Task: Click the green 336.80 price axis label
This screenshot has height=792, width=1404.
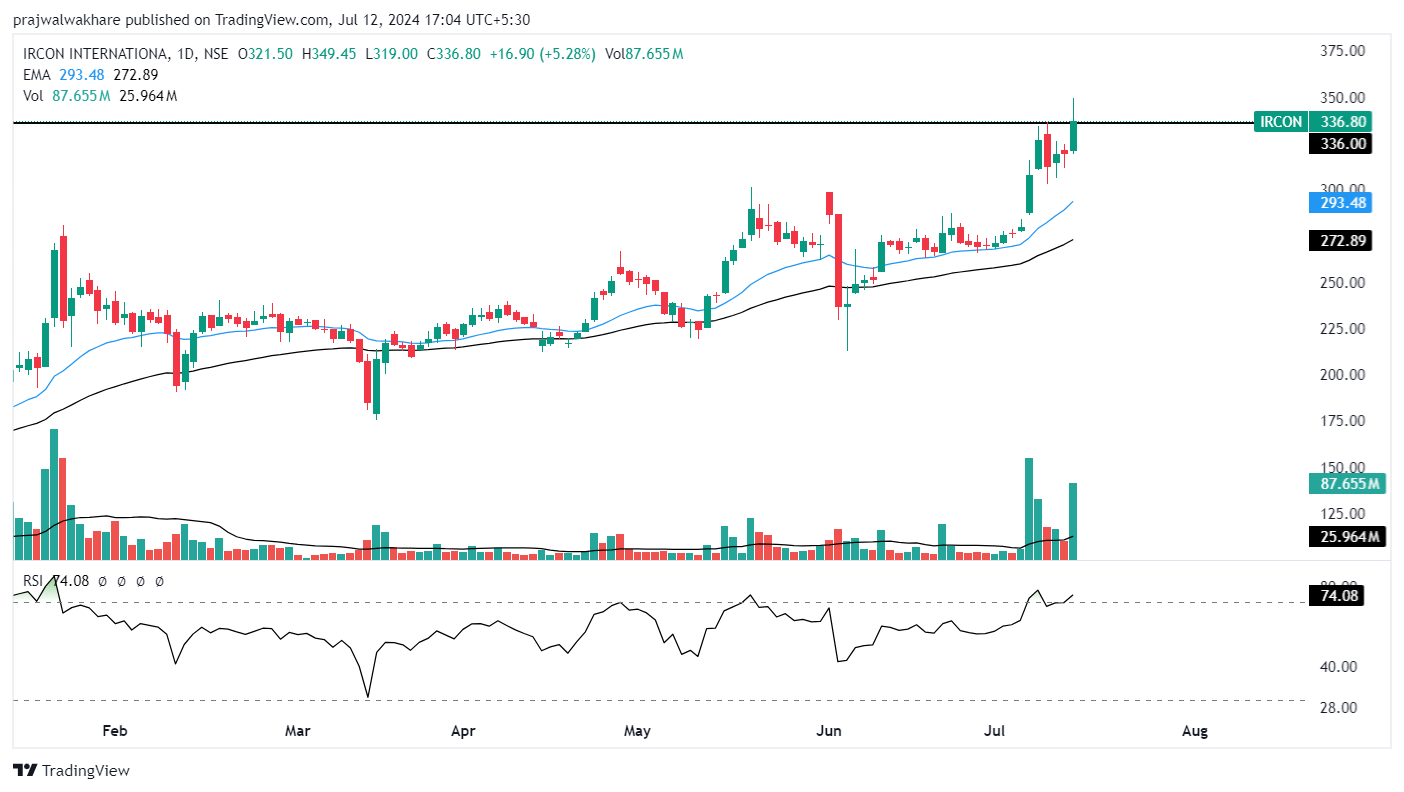Action: pos(1340,122)
